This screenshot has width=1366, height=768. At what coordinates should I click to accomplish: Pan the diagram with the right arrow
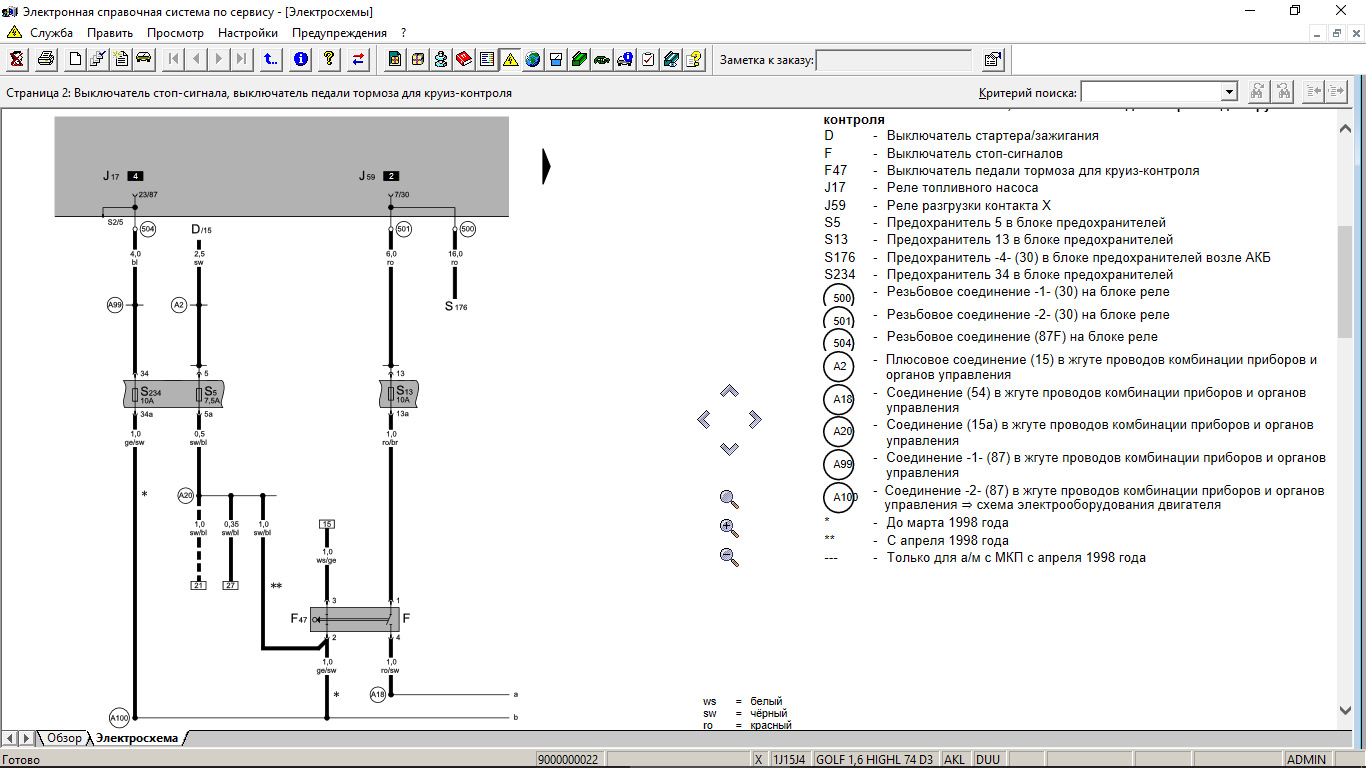tap(755, 419)
